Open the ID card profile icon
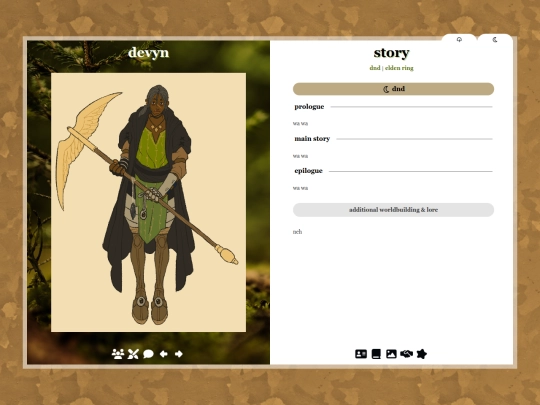This screenshot has height=405, width=540. pyautogui.click(x=361, y=354)
